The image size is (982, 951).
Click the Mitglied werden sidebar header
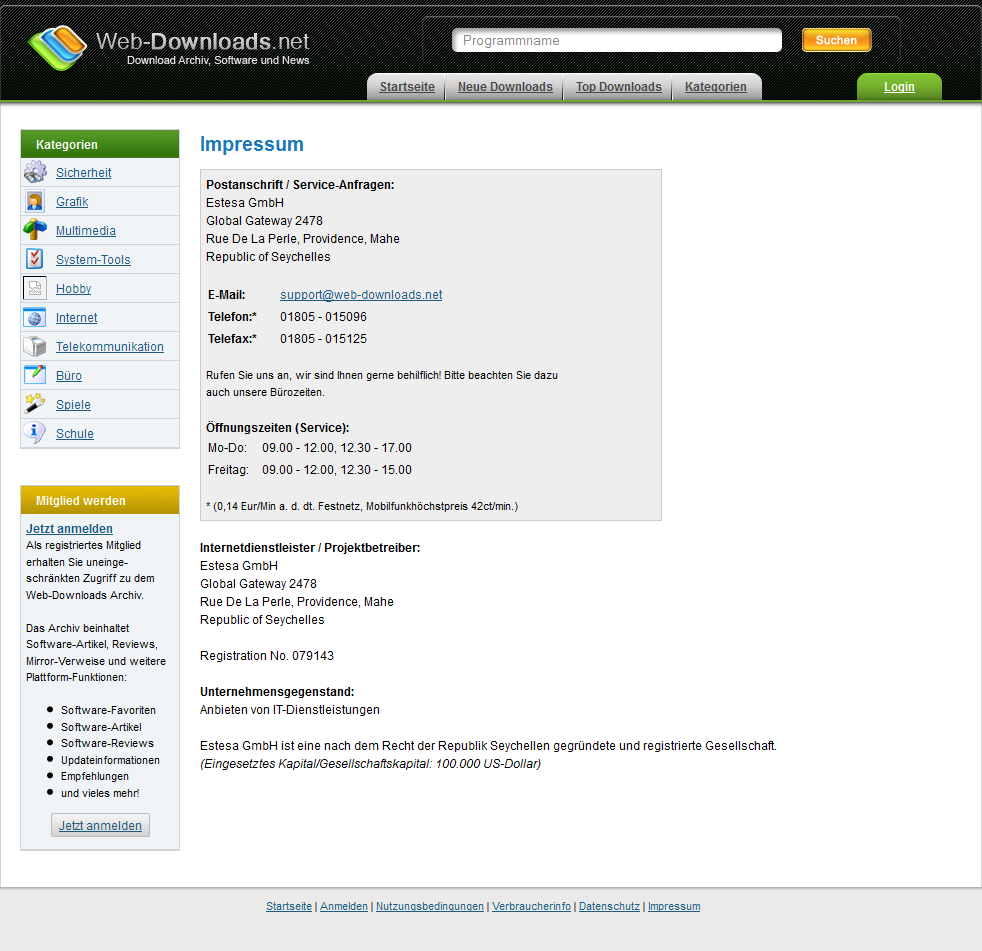point(100,500)
